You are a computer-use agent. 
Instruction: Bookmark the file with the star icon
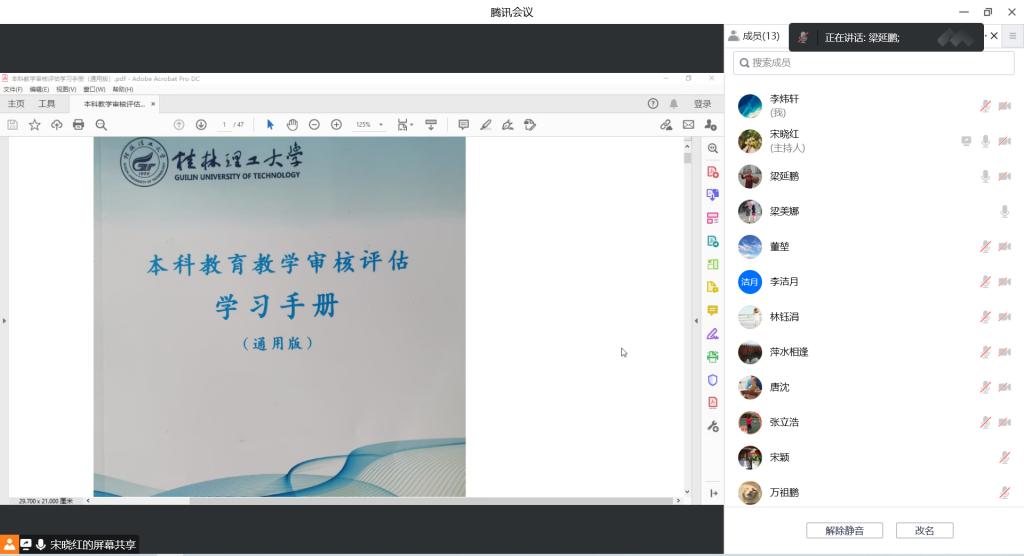pos(34,125)
